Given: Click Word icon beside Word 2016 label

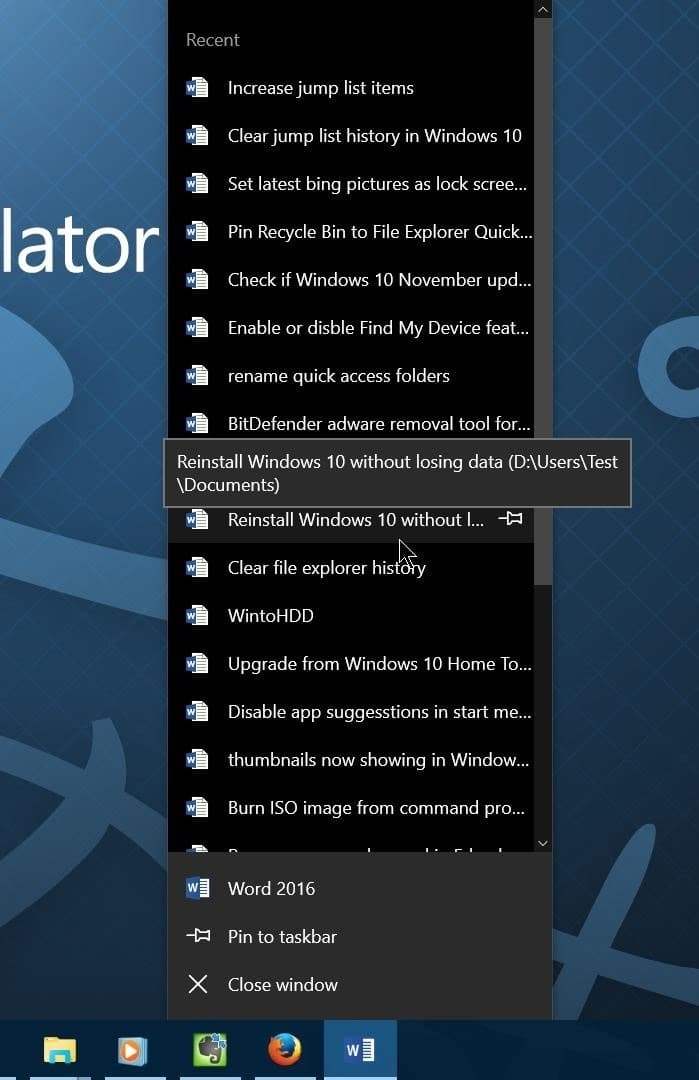Looking at the screenshot, I should [x=198, y=888].
